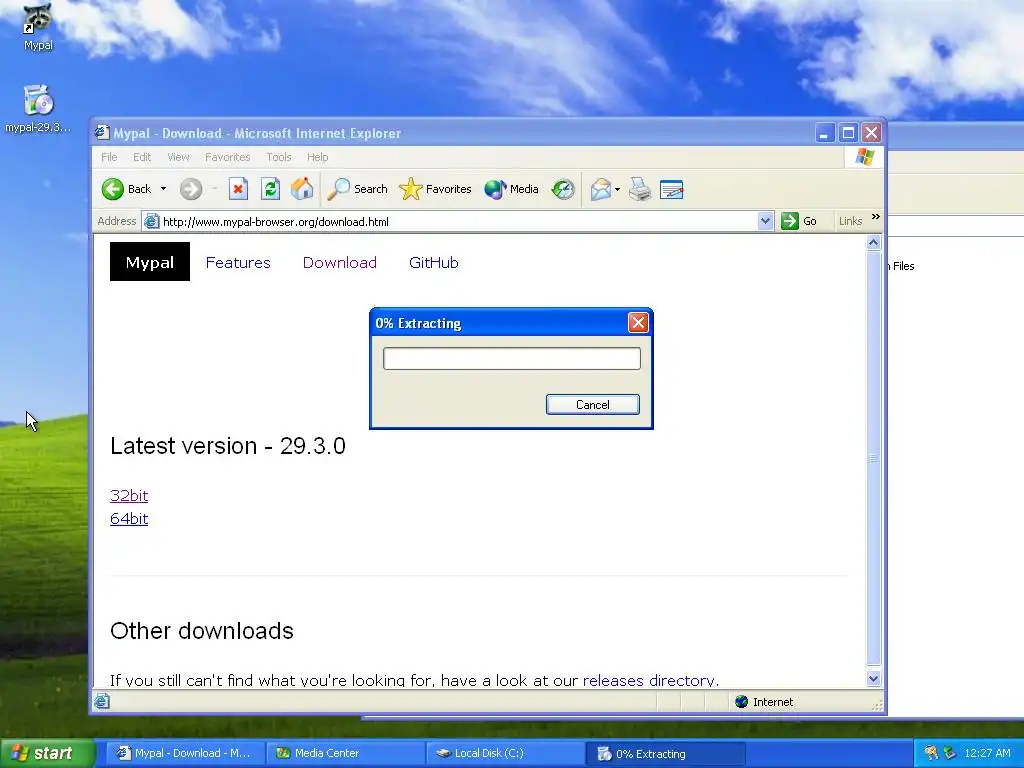Click the Mail envelope icon
The width and height of the screenshot is (1024, 768).
point(601,189)
